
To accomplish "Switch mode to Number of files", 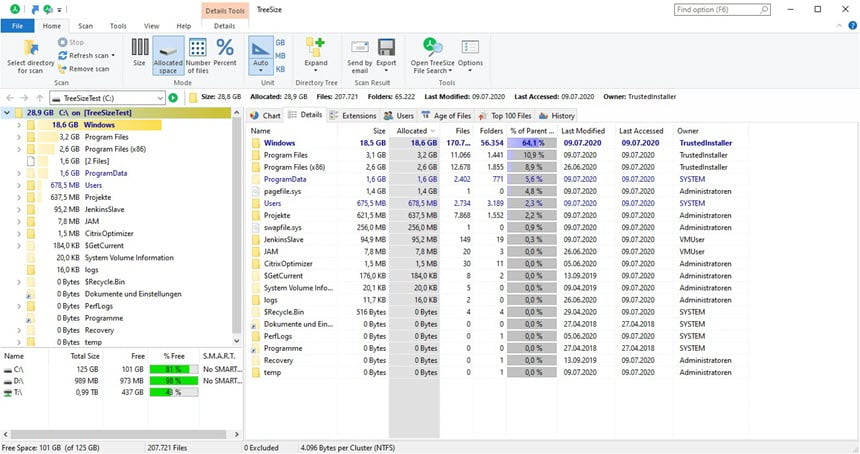I will [198, 55].
